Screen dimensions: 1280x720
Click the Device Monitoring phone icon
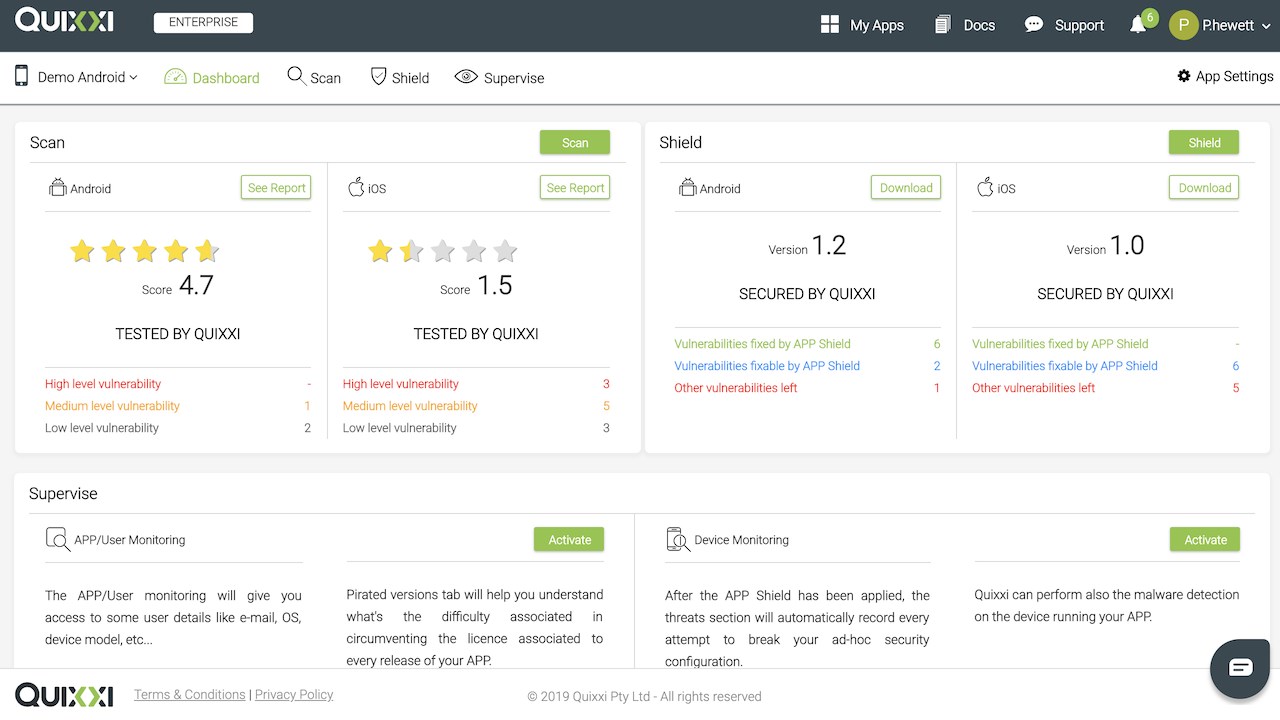click(678, 540)
